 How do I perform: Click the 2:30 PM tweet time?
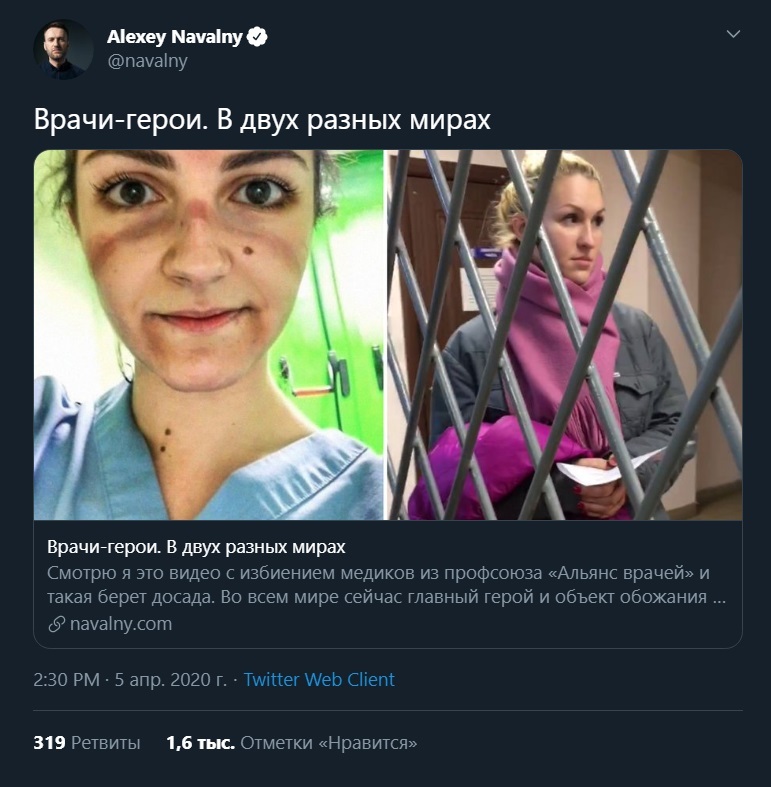(66, 680)
